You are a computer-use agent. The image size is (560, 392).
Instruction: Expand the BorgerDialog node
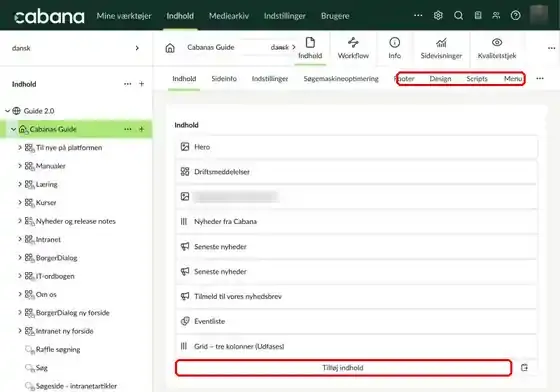click(20, 258)
